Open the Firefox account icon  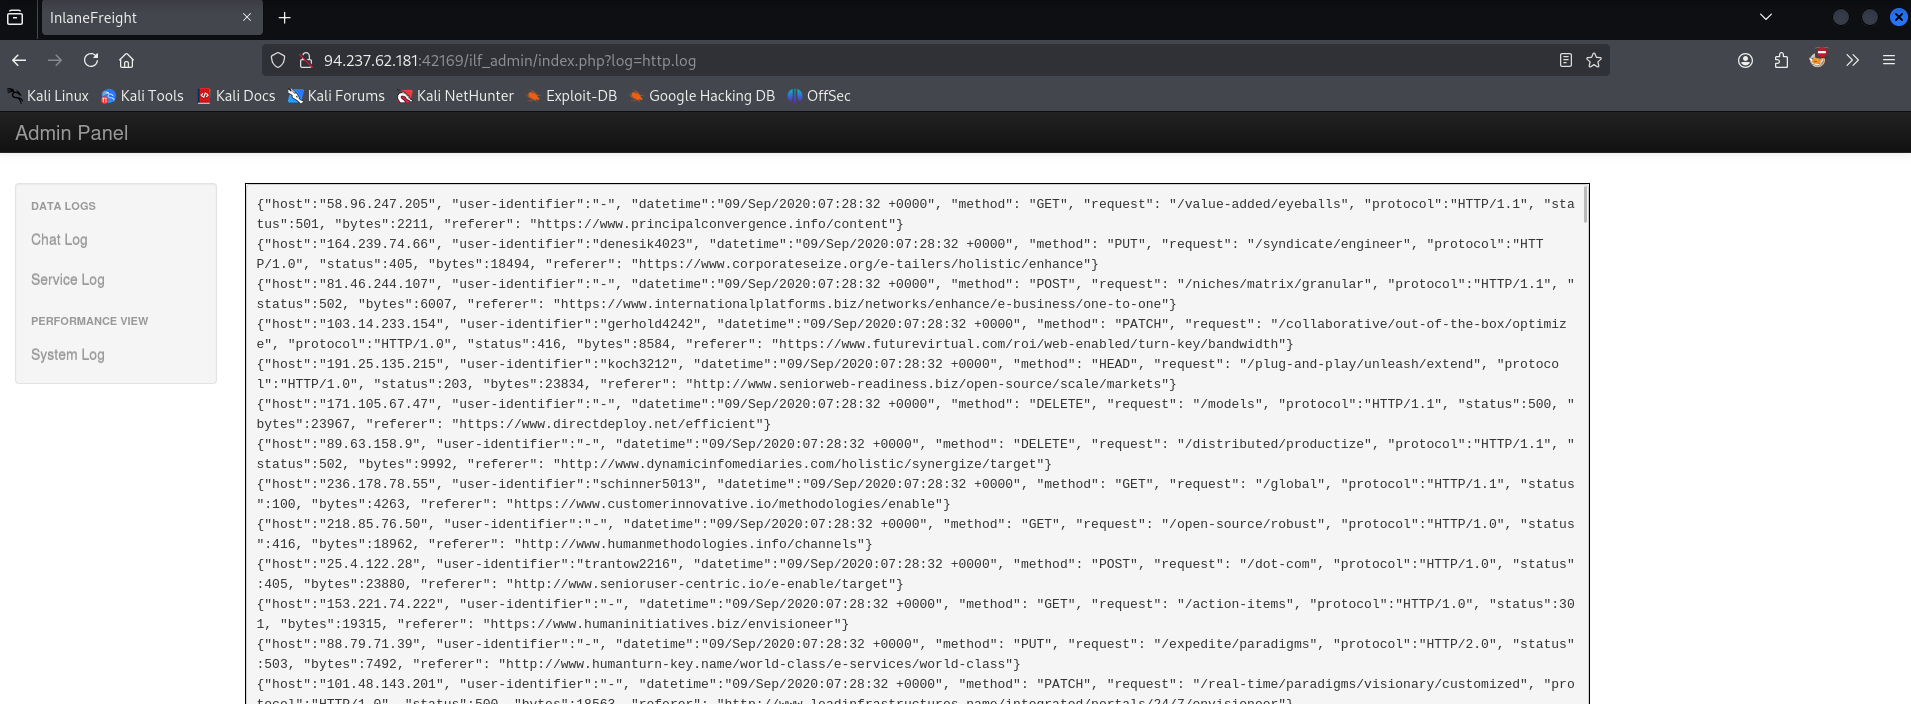pos(1745,60)
